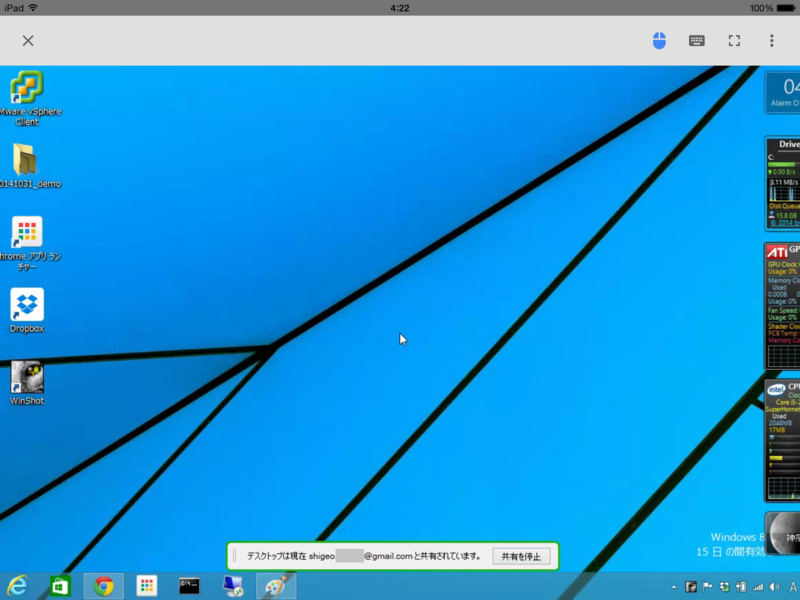Click the IME input mode A indicator
Screen dimensions: 800x600
click(x=793, y=587)
